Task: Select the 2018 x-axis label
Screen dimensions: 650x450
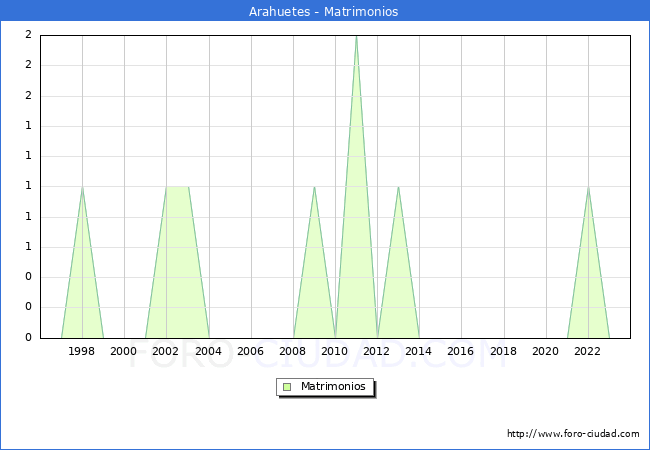Action: tap(503, 351)
